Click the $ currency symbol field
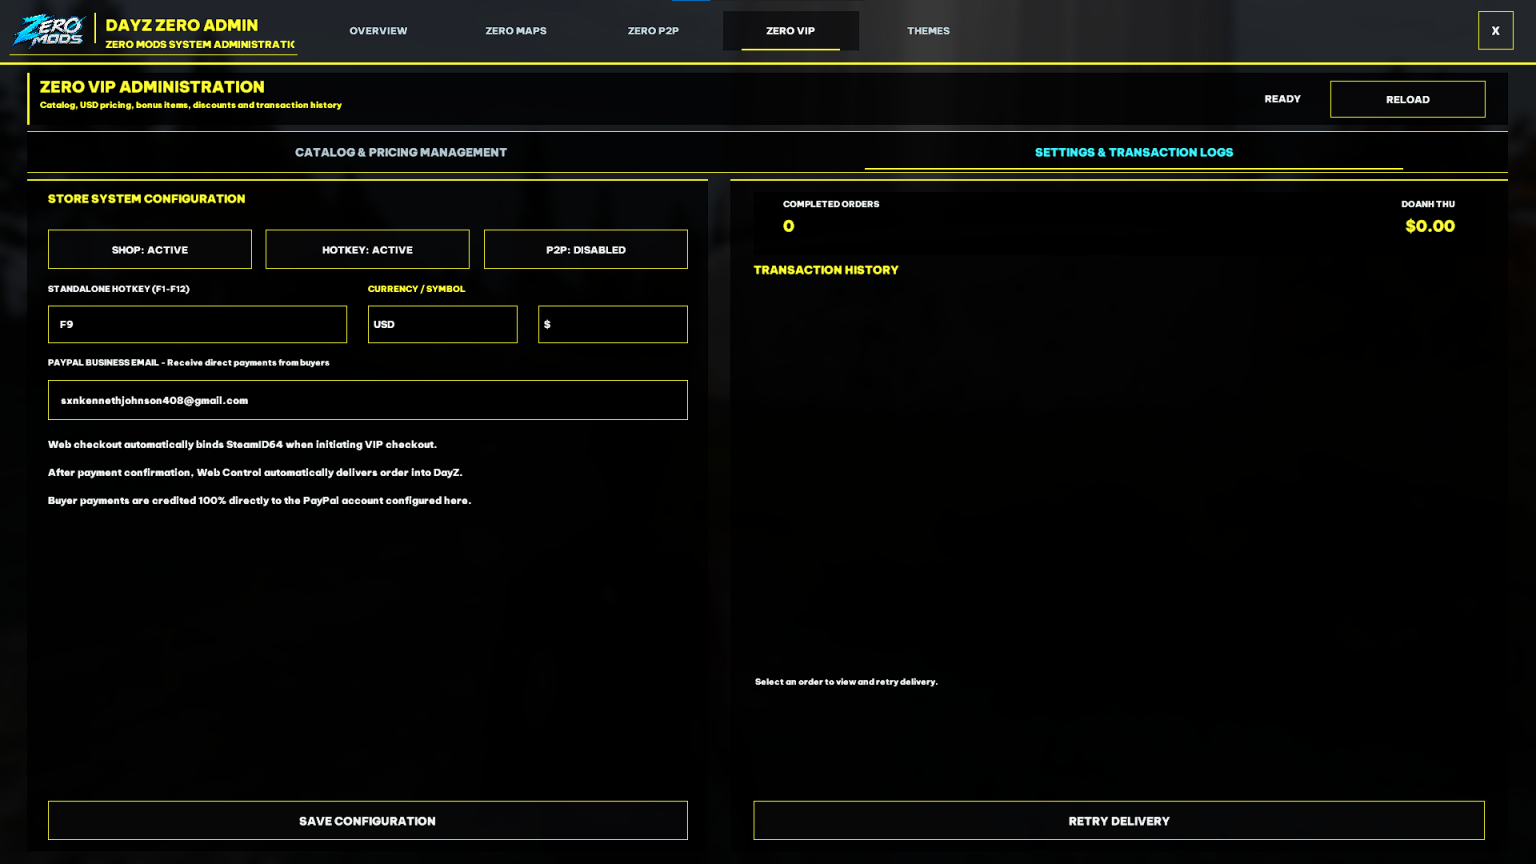 point(612,324)
